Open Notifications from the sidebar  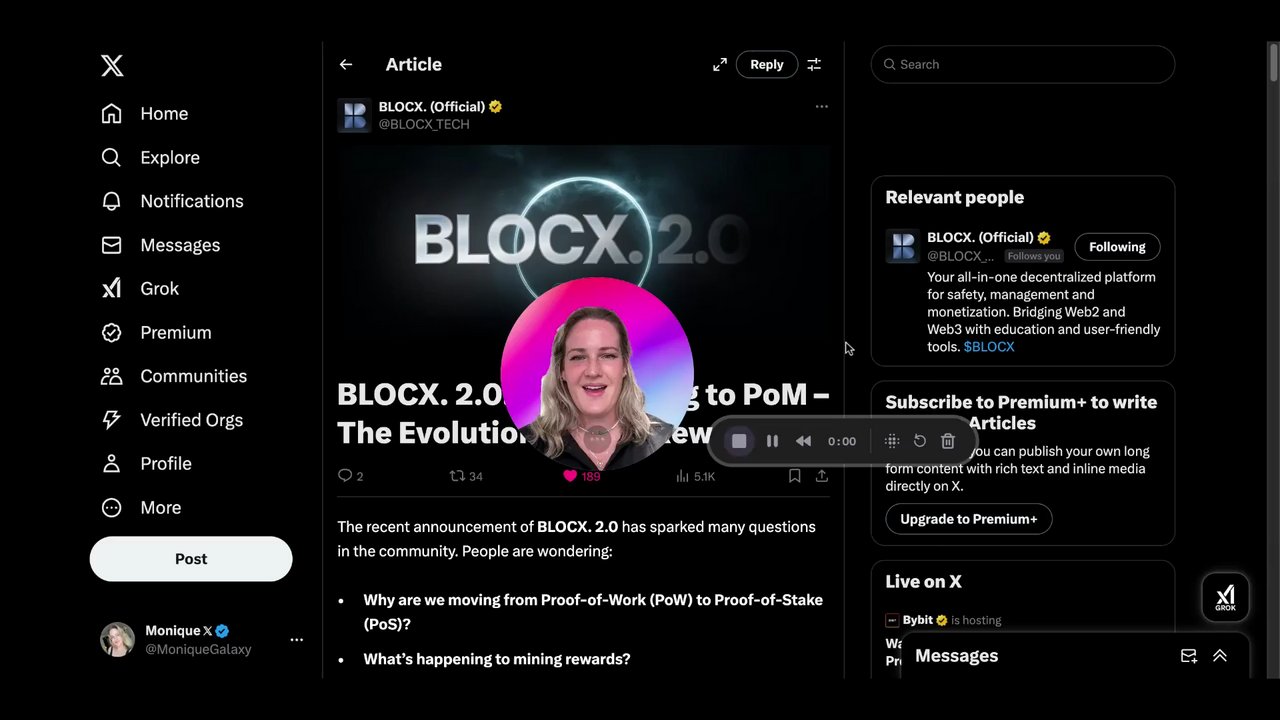[x=172, y=201]
